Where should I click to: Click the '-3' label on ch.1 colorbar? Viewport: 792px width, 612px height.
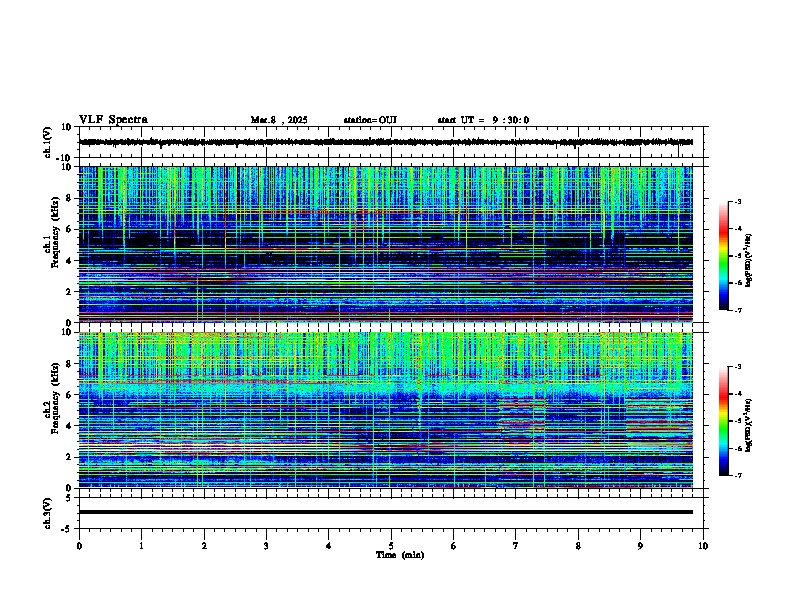point(737,202)
